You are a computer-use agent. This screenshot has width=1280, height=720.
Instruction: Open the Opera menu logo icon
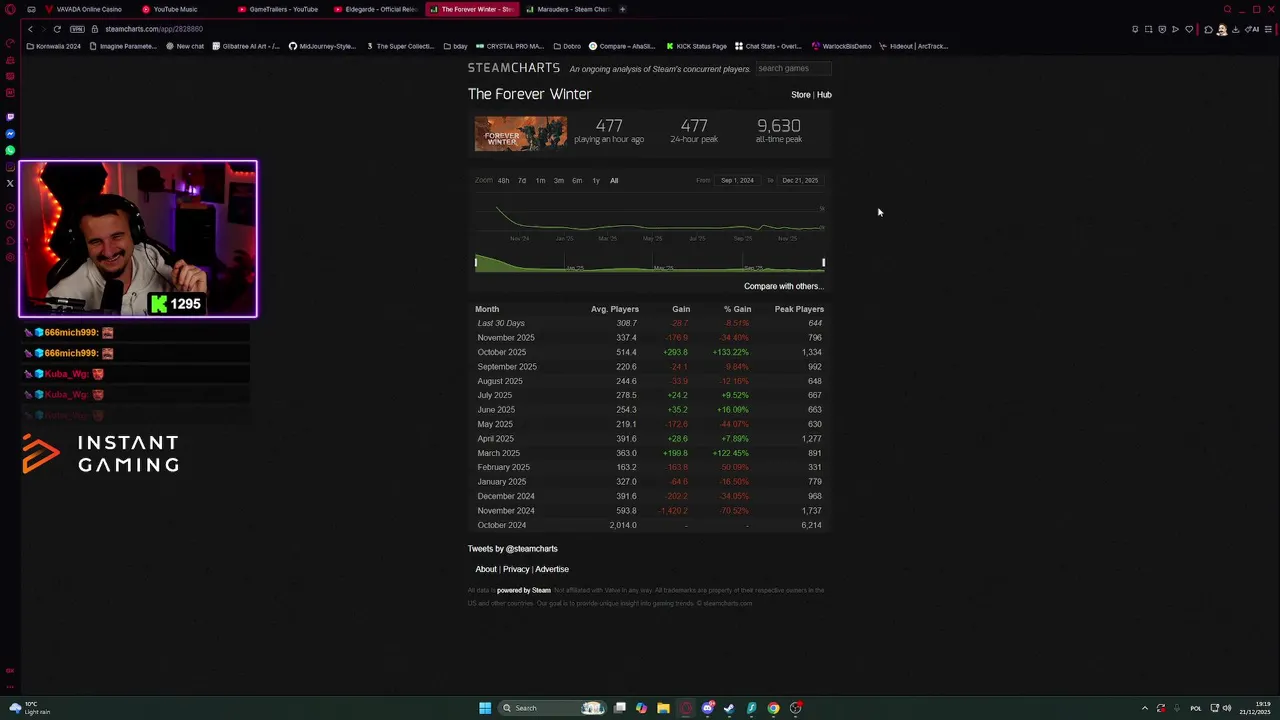pos(12,9)
